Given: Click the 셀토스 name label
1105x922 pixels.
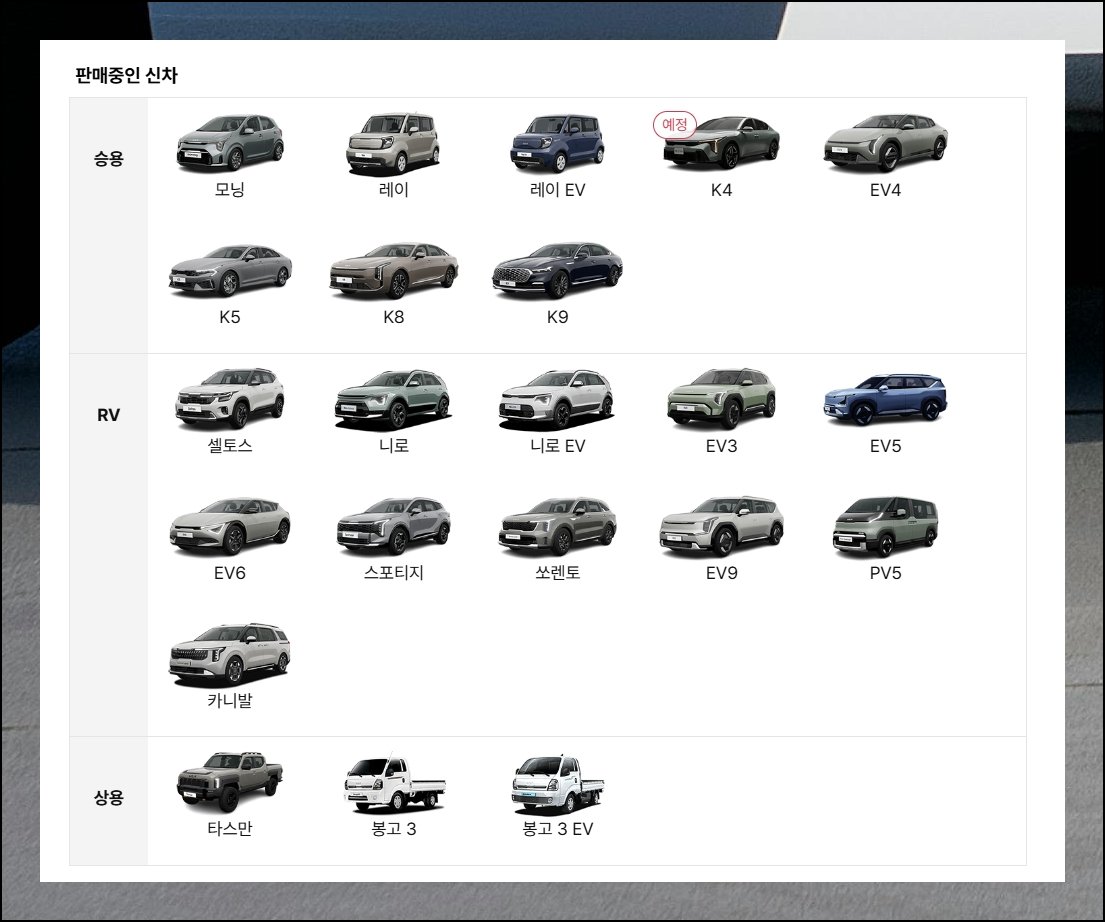Looking at the screenshot, I should (x=230, y=445).
